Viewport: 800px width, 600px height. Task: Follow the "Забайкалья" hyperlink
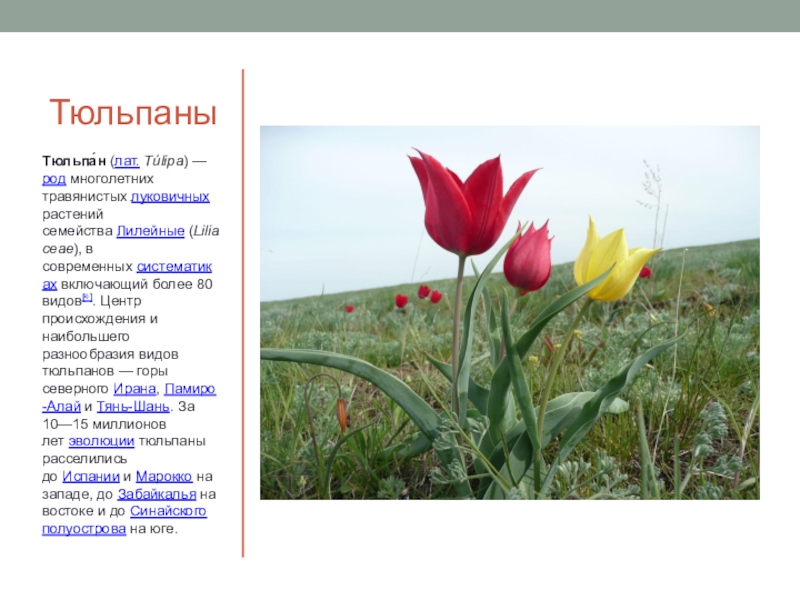156,494
